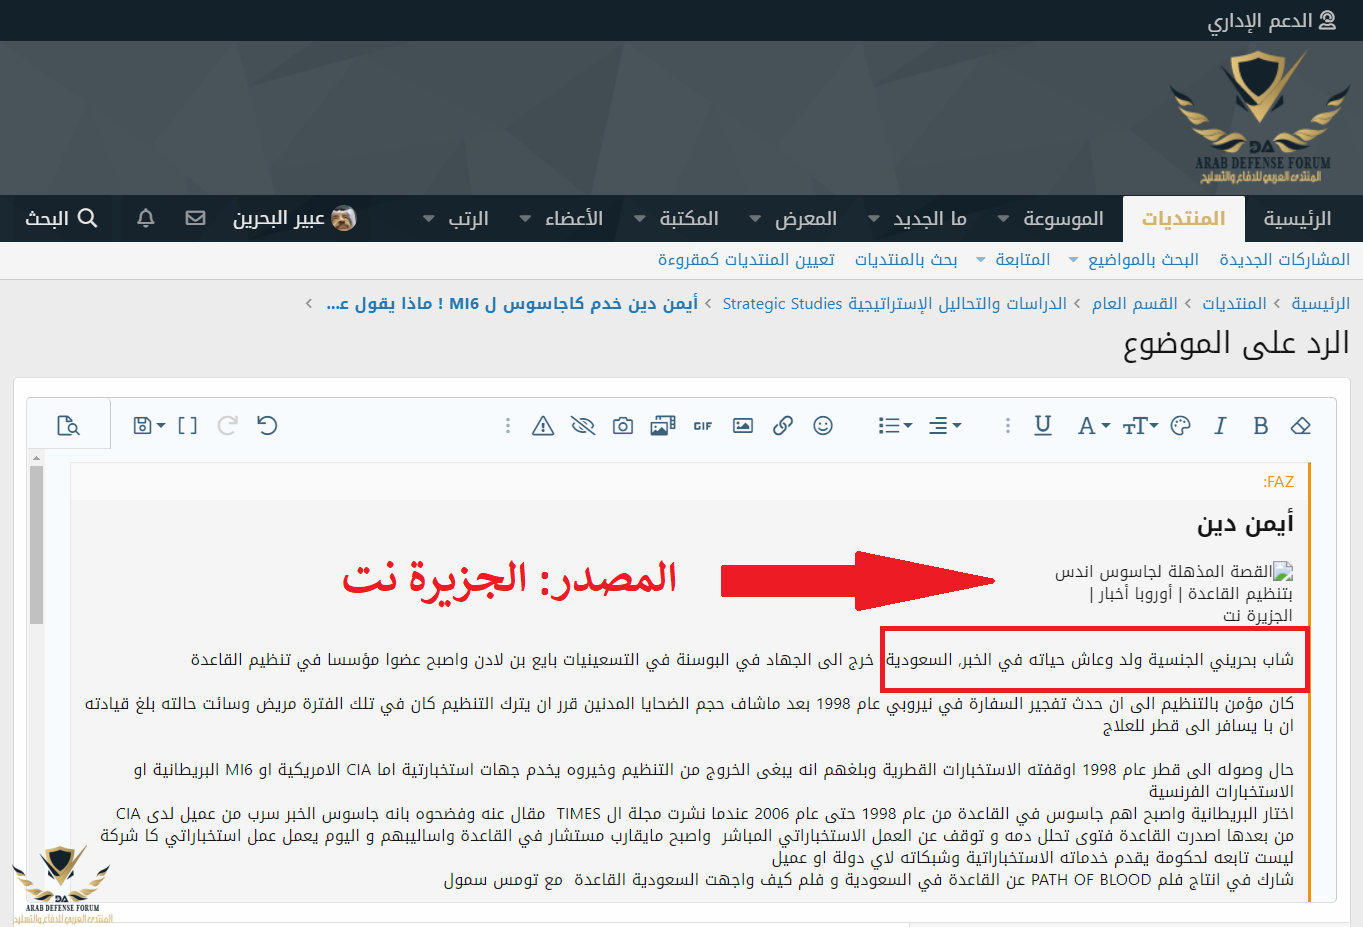This screenshot has height=927, width=1363.
Task: Preview the reply with magnifier page icon
Action: [68, 426]
